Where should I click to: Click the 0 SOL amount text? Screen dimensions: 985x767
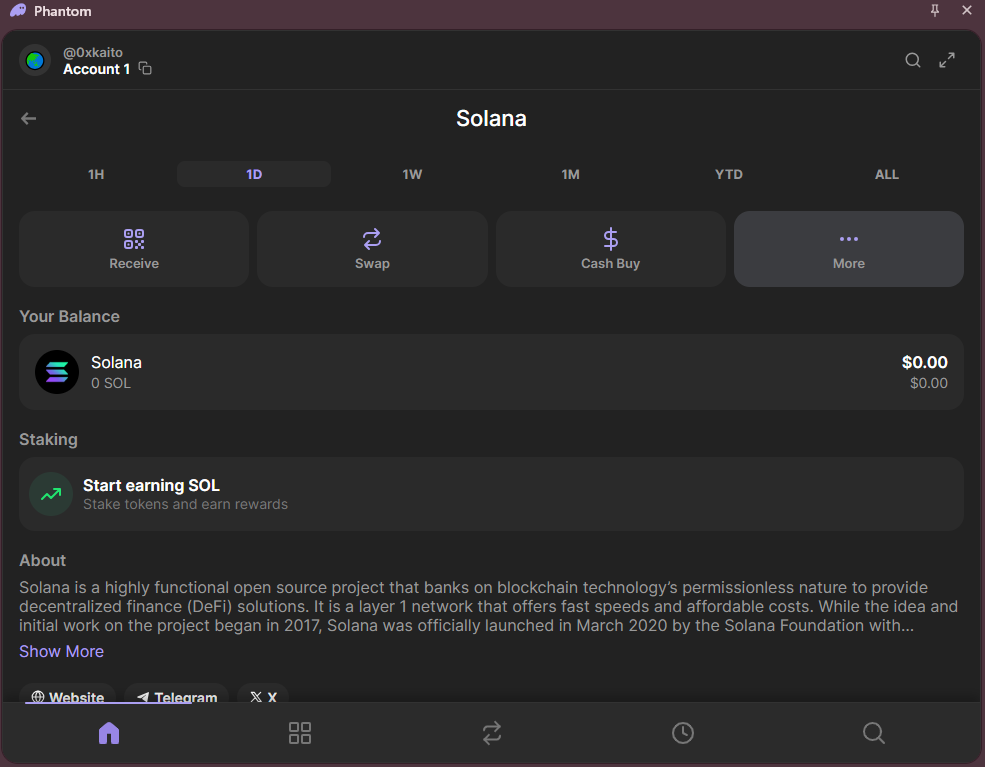click(x=111, y=383)
